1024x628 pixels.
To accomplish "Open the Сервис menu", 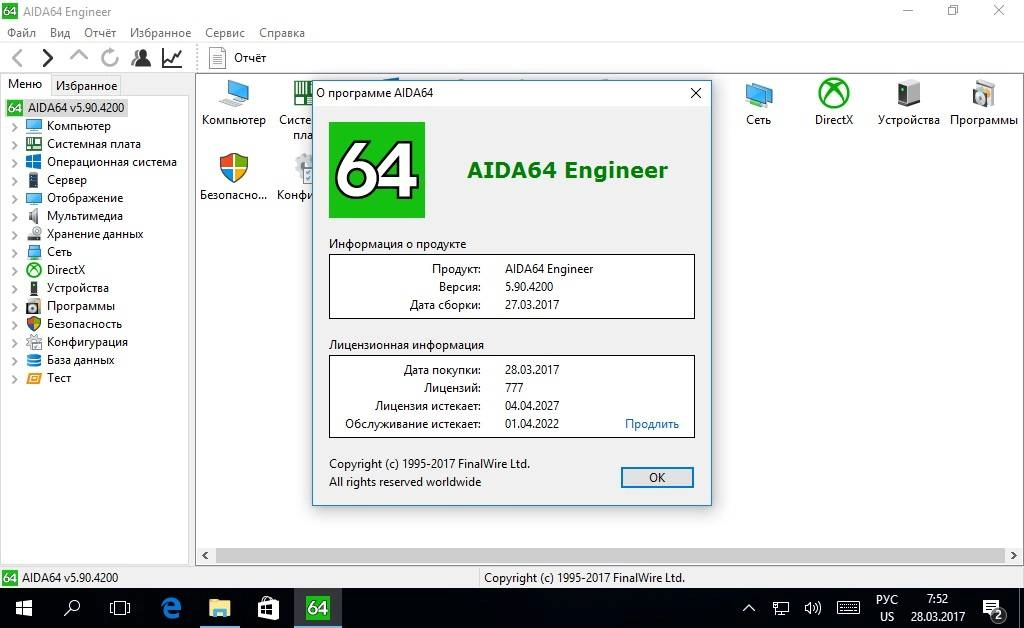I will click(225, 33).
